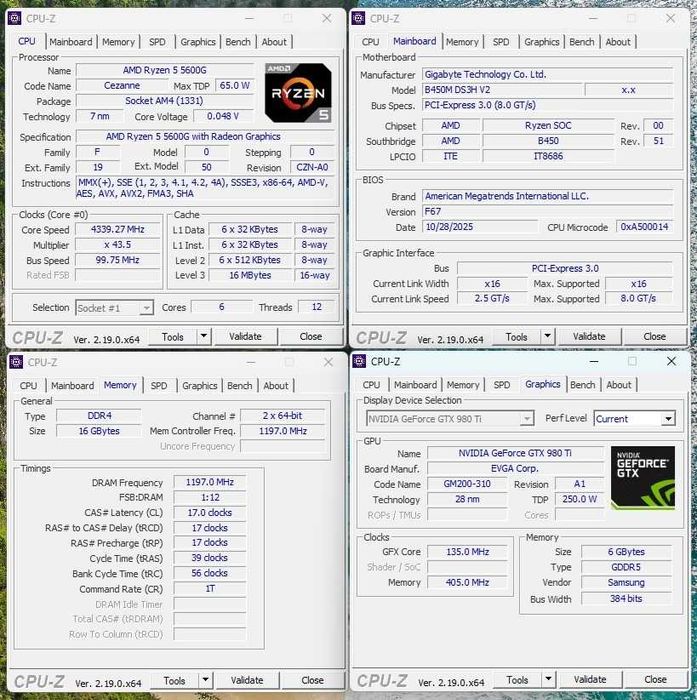
Task: Click the CPU-Z app icon in the Mainboard window title bar
Action: [358, 18]
